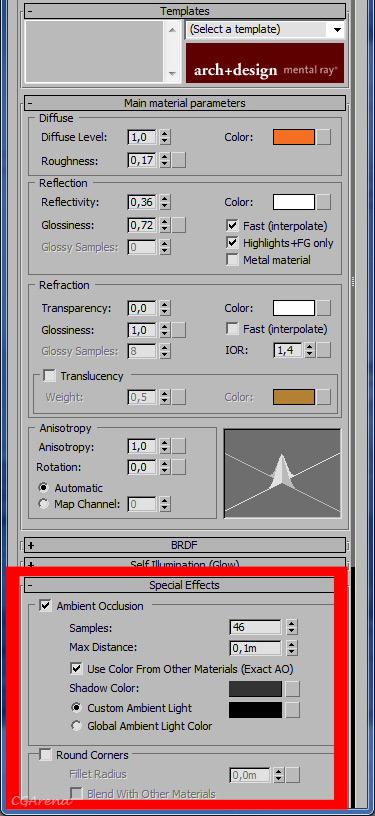Screen dimensions: 375x816
Task: Select Global Ambient Light Color option
Action: coord(76,725)
